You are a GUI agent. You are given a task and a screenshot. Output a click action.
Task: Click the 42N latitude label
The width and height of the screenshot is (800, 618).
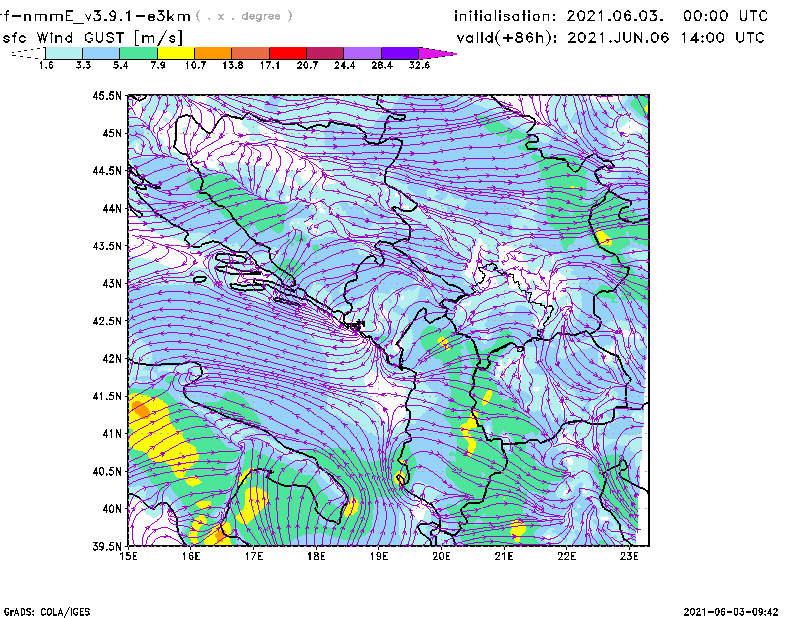coord(112,358)
